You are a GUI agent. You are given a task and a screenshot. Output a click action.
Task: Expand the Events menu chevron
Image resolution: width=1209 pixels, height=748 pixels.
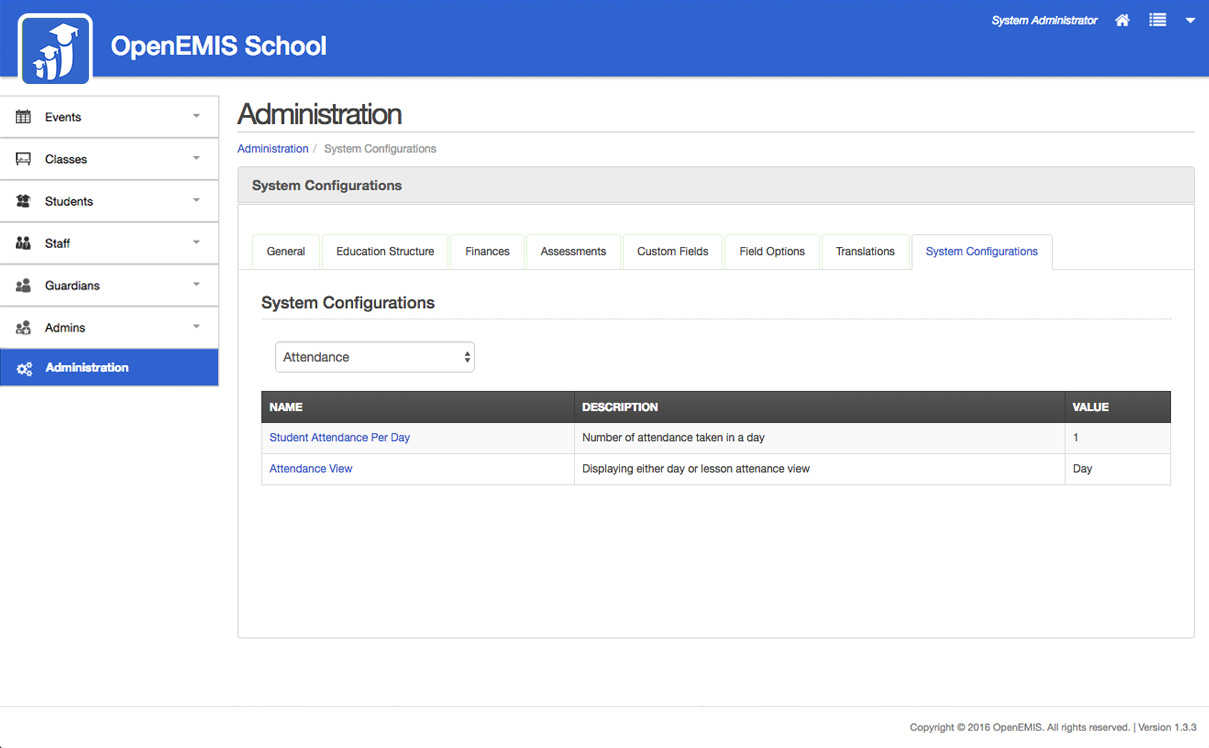tap(196, 116)
